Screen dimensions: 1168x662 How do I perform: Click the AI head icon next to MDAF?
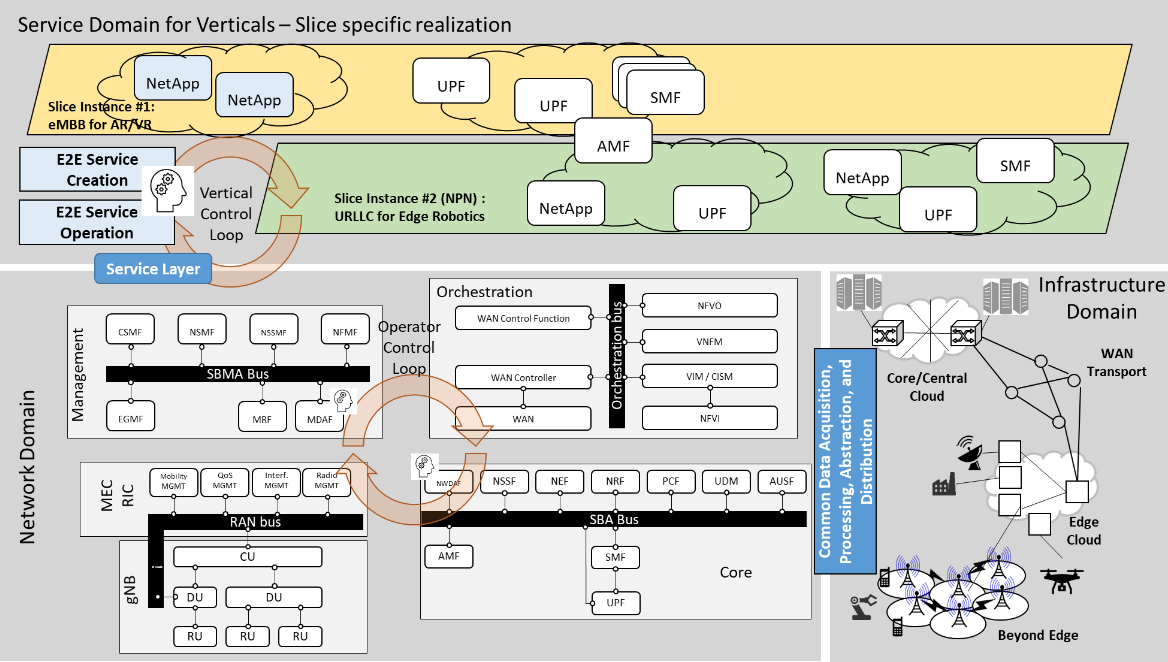click(x=343, y=402)
